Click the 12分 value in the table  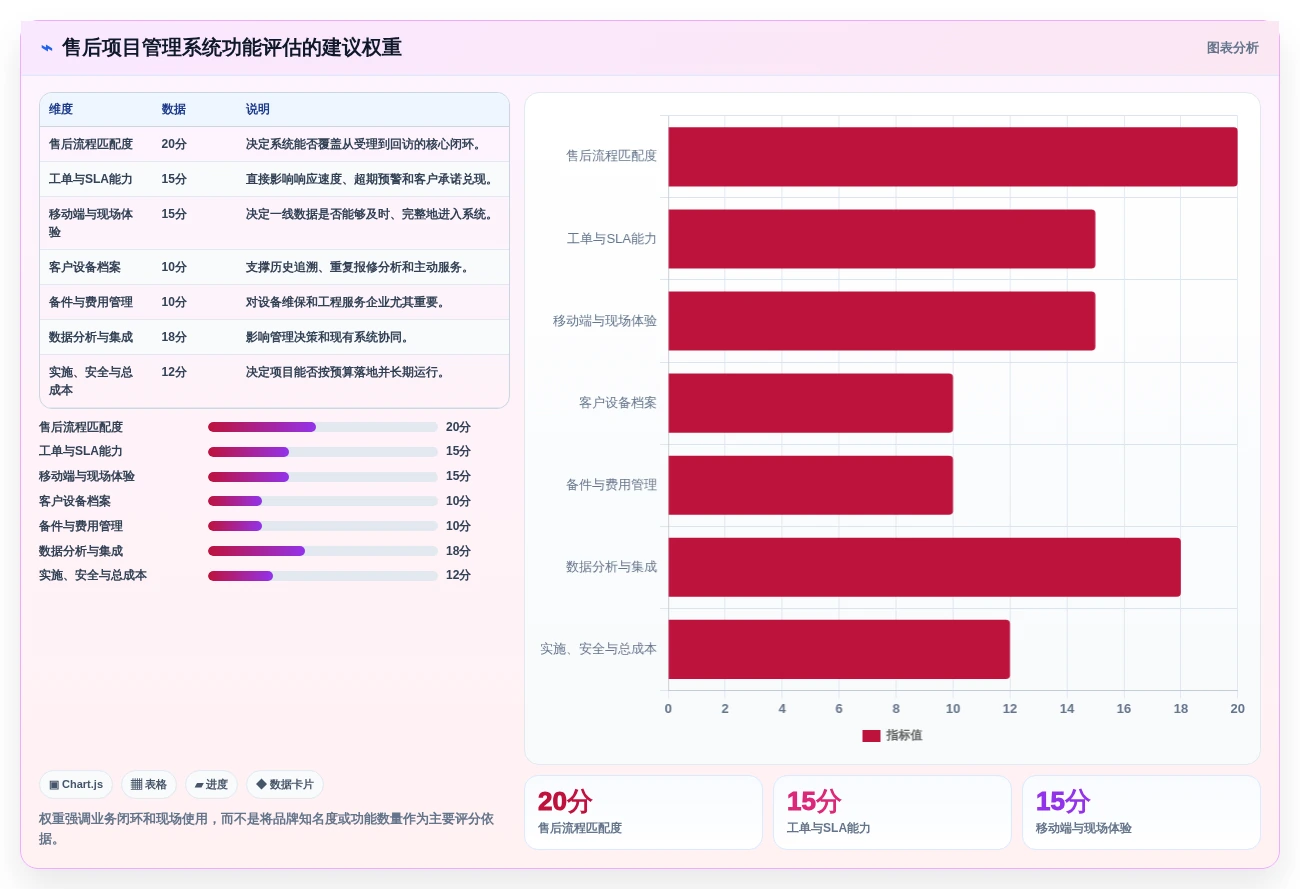pyautogui.click(x=174, y=372)
